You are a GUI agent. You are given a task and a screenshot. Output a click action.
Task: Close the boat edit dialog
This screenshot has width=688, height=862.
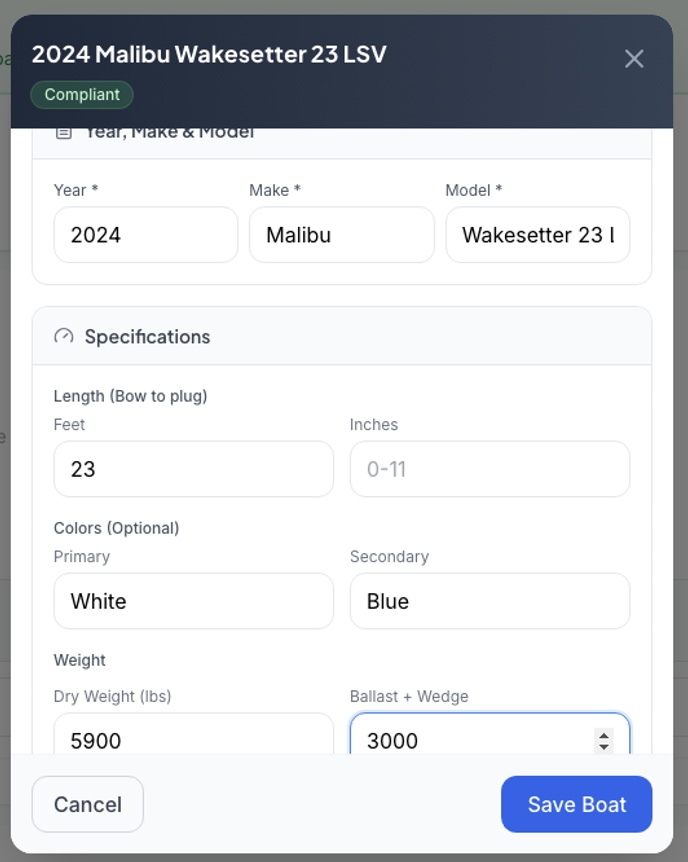[634, 59]
